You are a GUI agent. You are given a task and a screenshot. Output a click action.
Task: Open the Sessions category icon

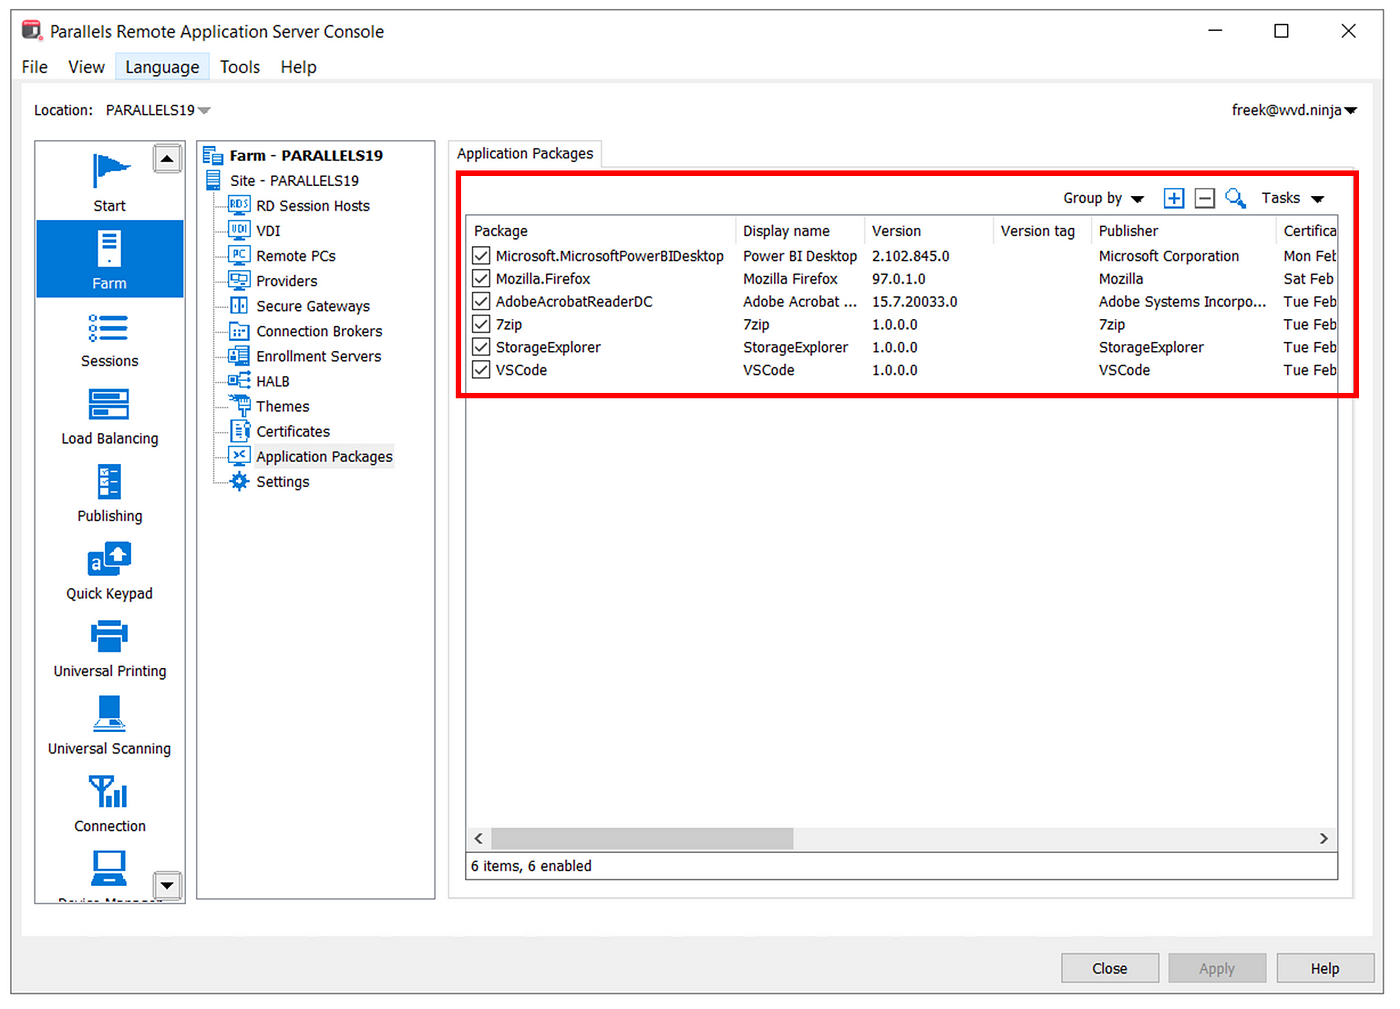click(108, 327)
